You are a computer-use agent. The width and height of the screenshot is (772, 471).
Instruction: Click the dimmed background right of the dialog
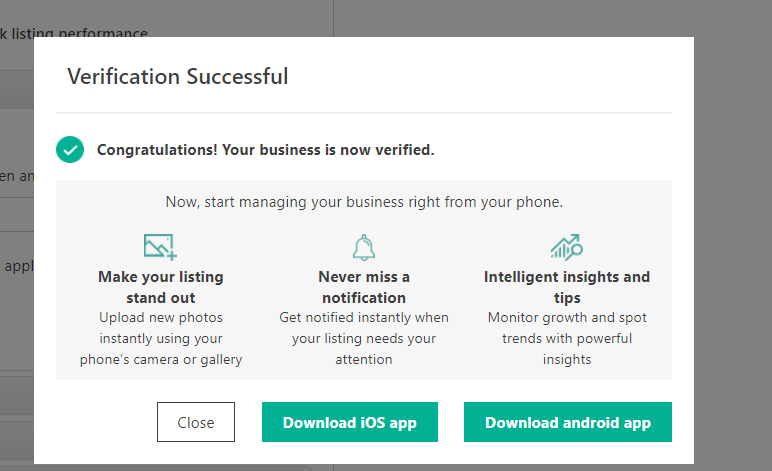[x=733, y=236]
